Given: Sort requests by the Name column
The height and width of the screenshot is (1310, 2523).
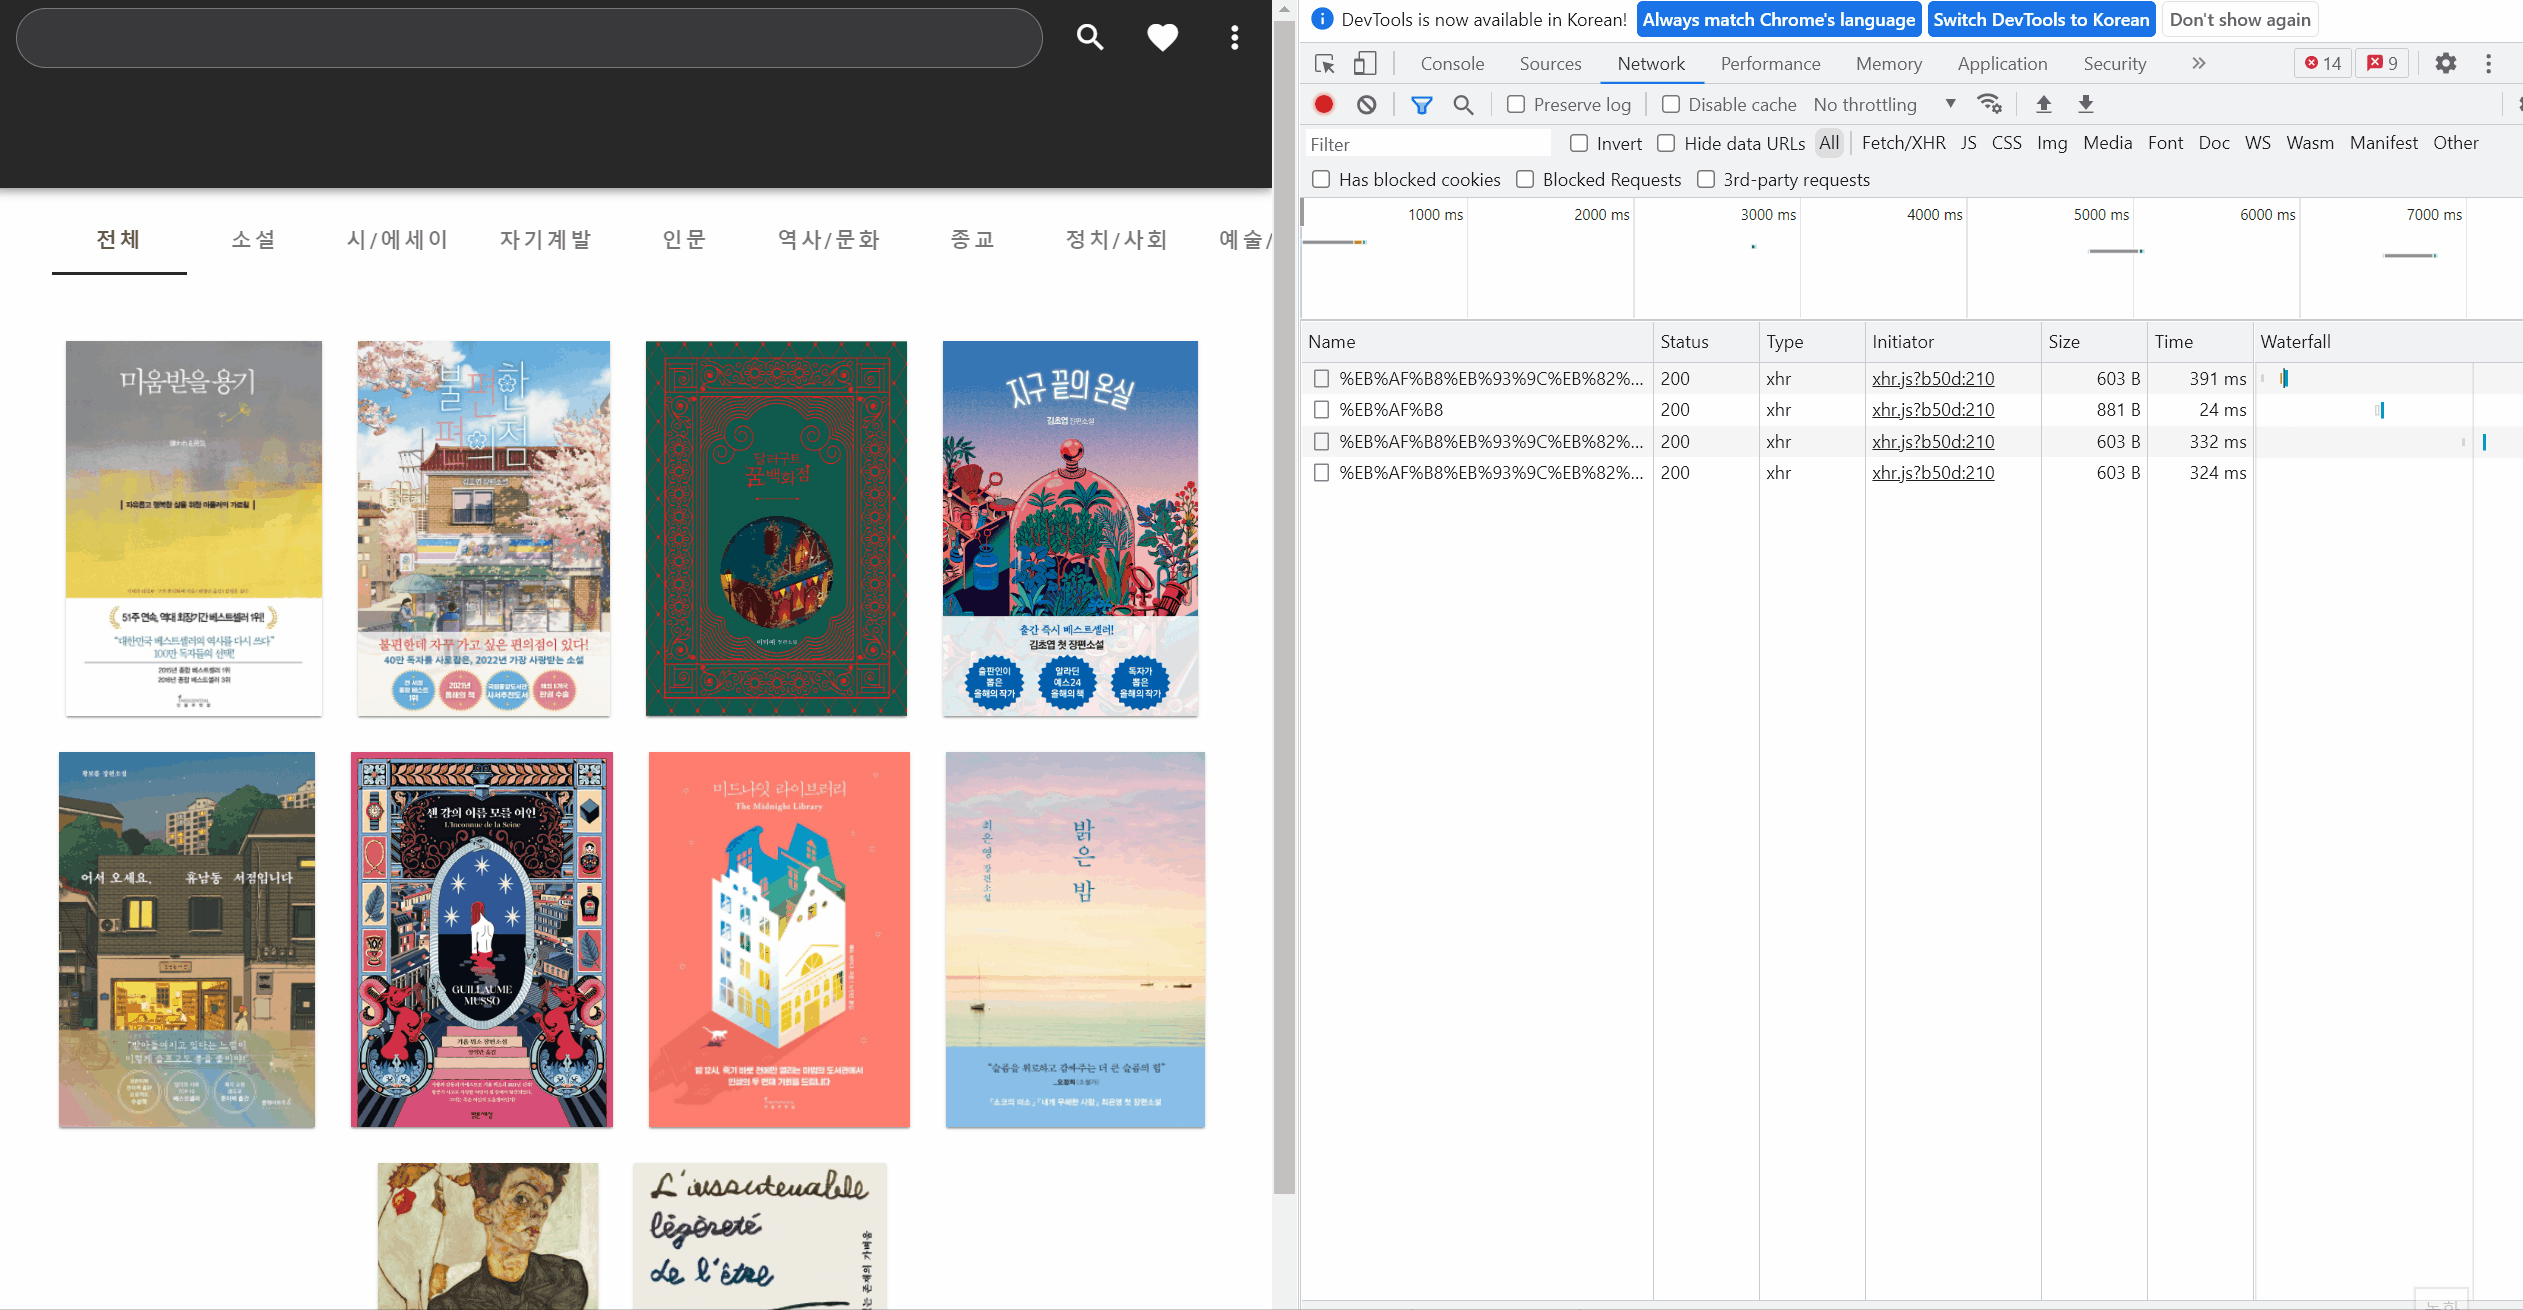Looking at the screenshot, I should pos(1476,342).
